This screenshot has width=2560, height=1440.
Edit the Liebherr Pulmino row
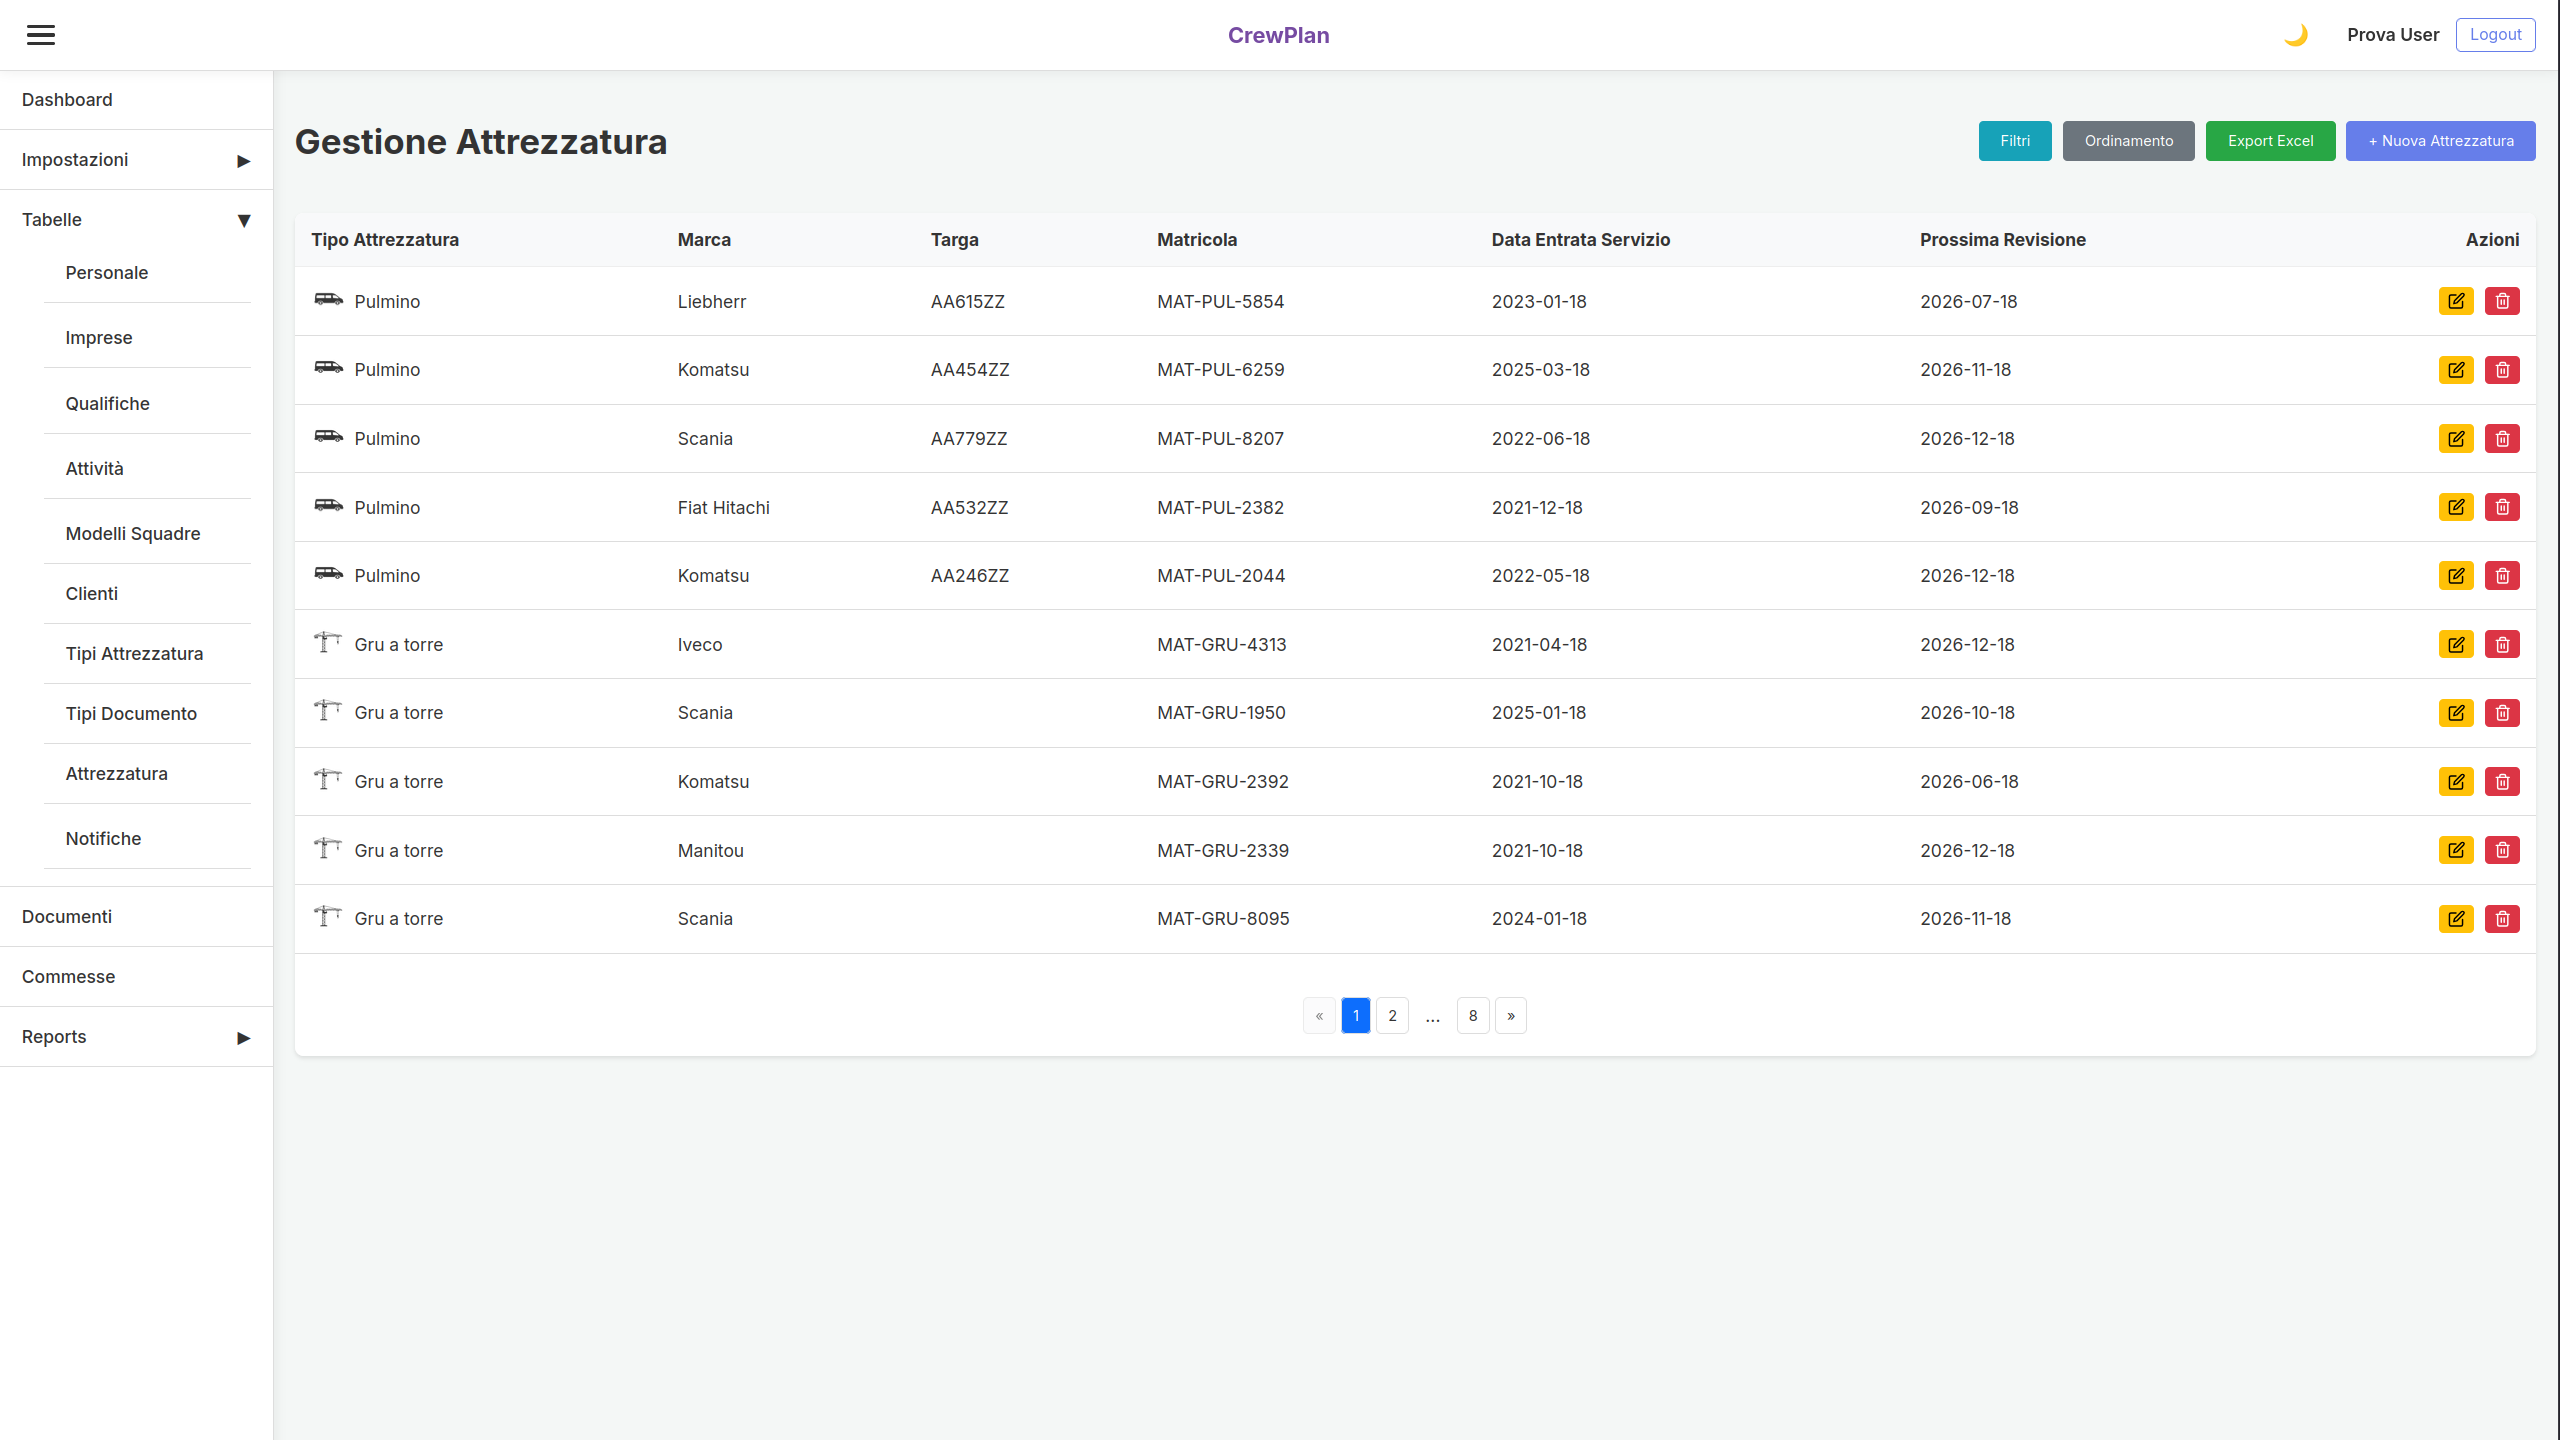point(2456,301)
